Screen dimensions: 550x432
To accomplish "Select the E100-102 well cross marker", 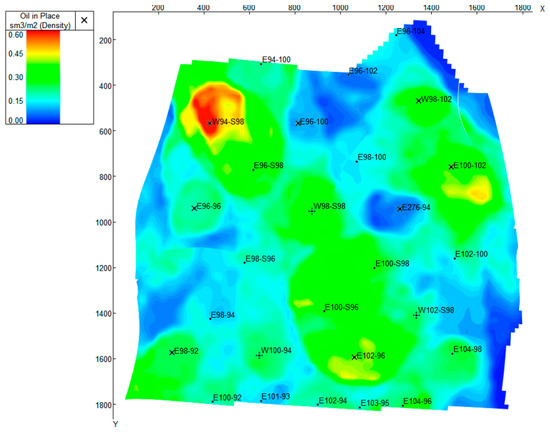I will [x=451, y=167].
